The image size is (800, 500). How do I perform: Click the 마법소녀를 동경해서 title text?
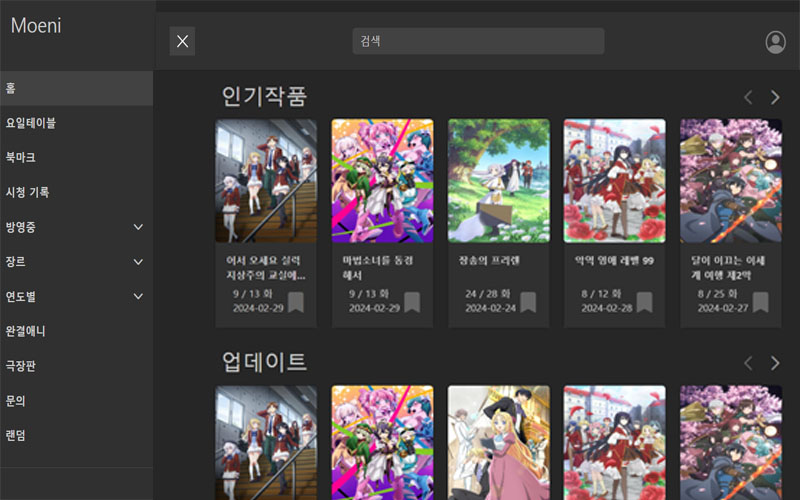pos(378,268)
